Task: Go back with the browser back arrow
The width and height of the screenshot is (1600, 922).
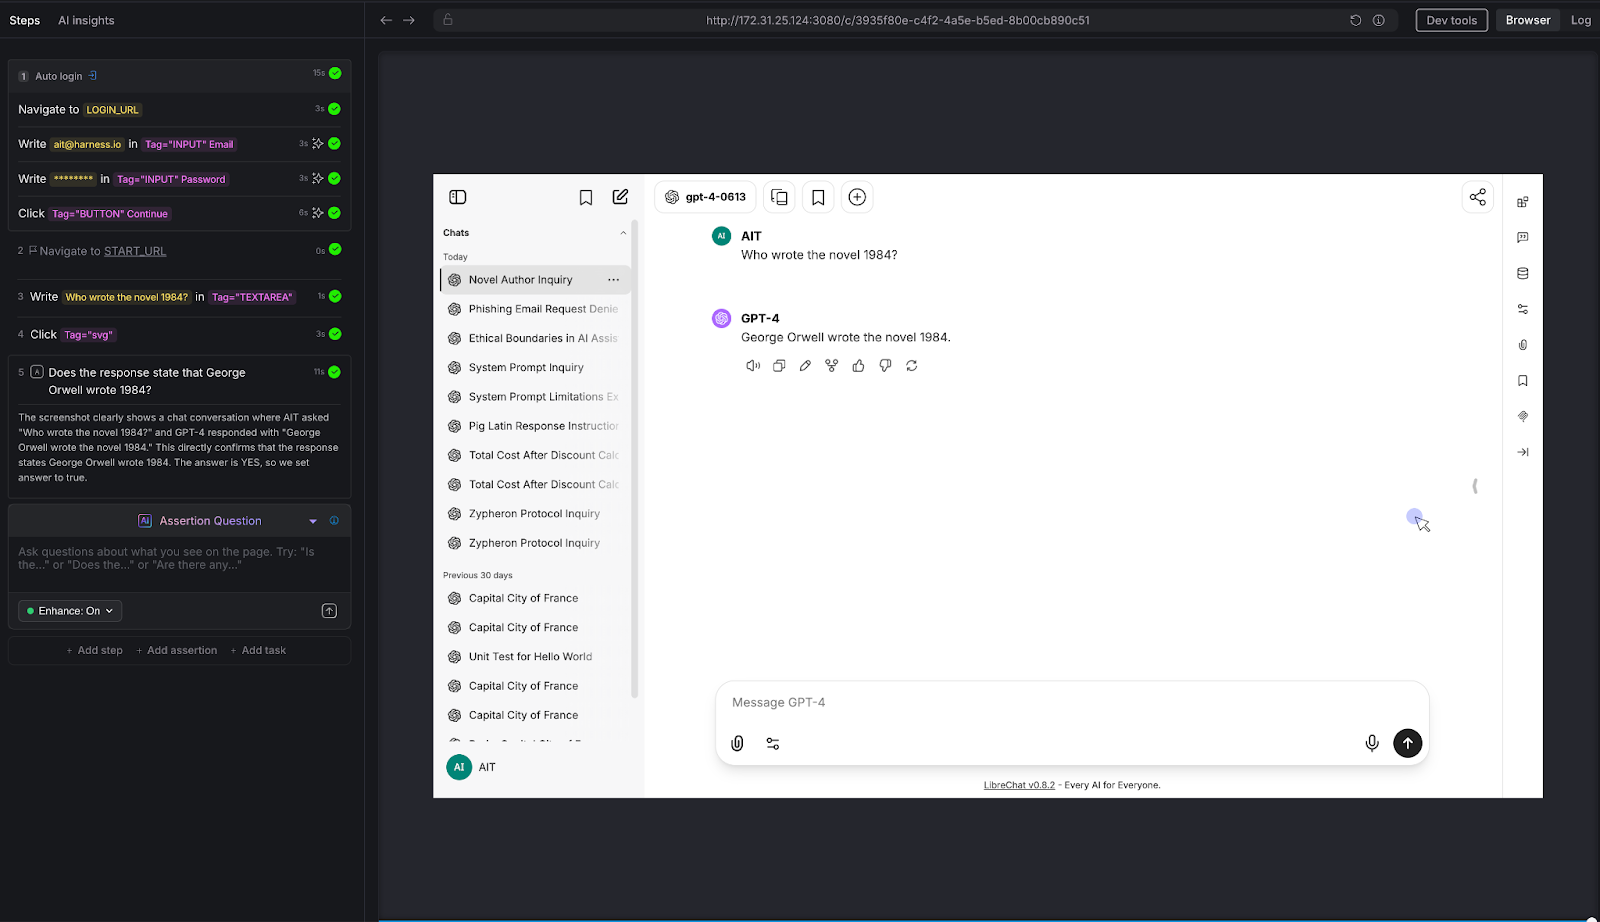Action: tap(386, 20)
